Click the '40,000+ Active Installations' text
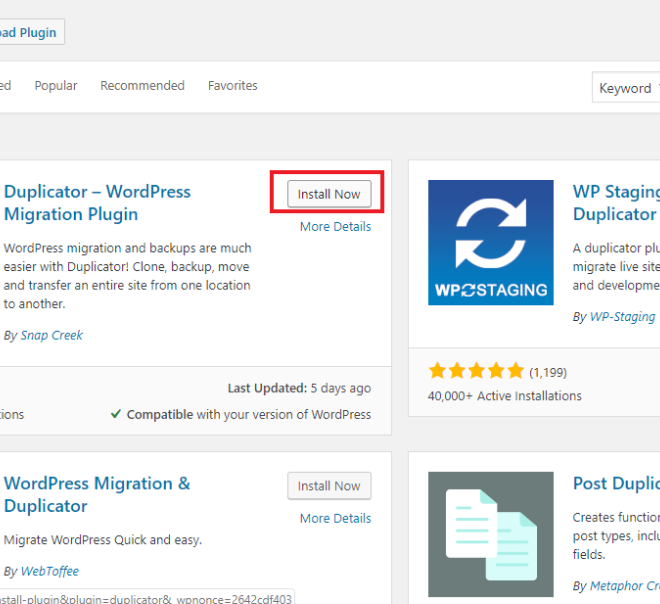The height and width of the screenshot is (604, 660). pyautogui.click(x=505, y=396)
